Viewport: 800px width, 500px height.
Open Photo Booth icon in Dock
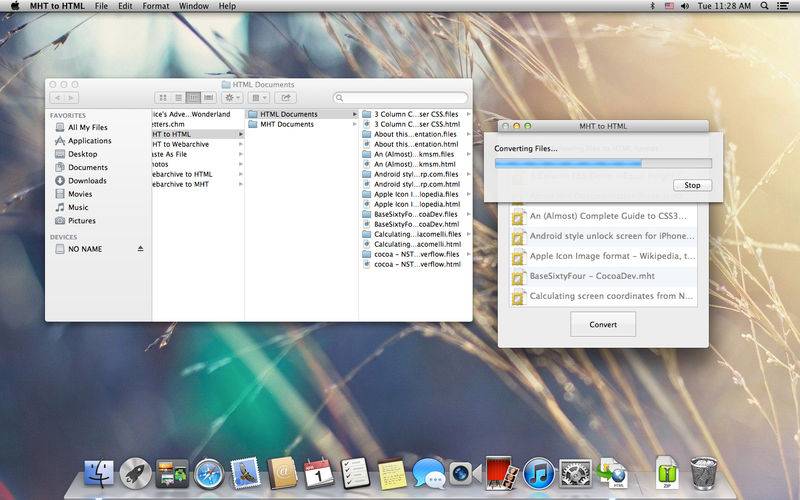[x=502, y=473]
